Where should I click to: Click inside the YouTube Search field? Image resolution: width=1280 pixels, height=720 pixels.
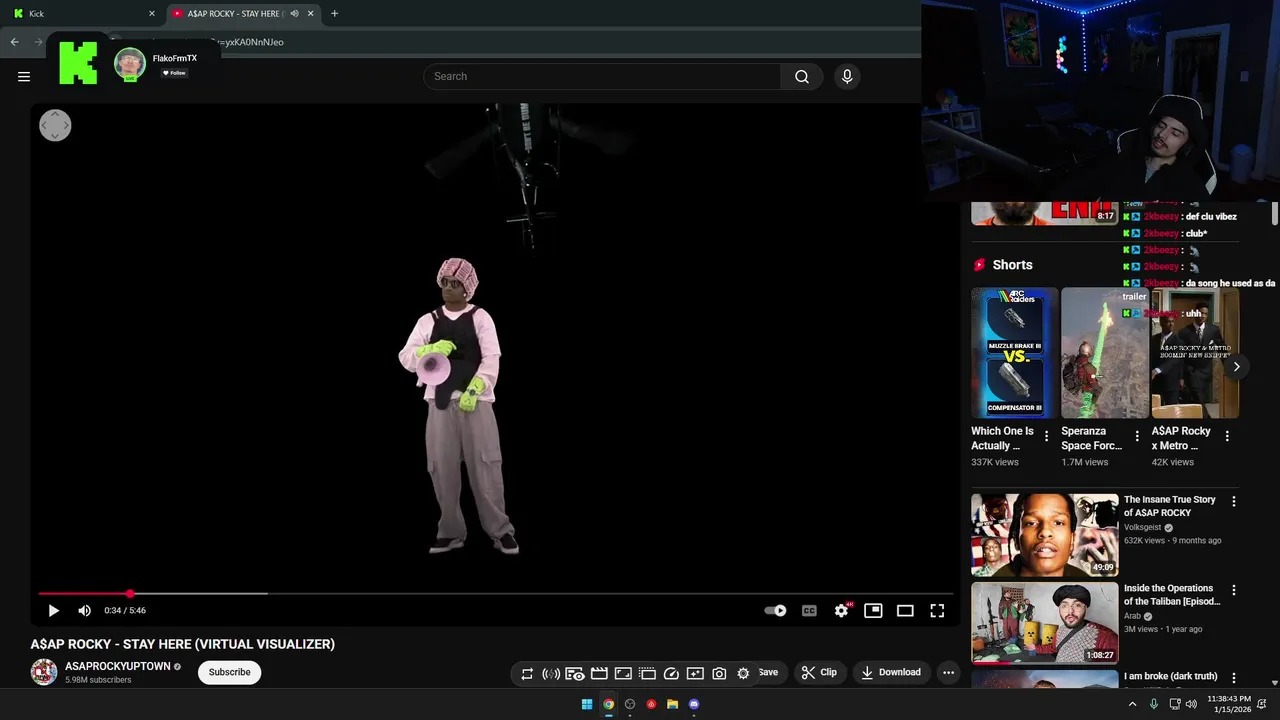point(602,76)
